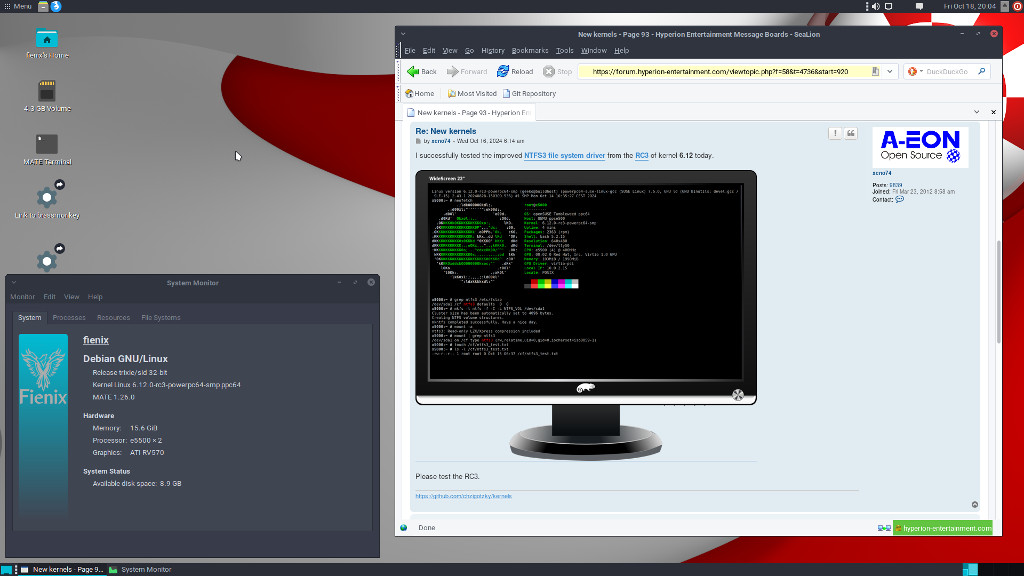Click the quote post icon
The height and width of the screenshot is (576, 1024).
[x=850, y=133]
